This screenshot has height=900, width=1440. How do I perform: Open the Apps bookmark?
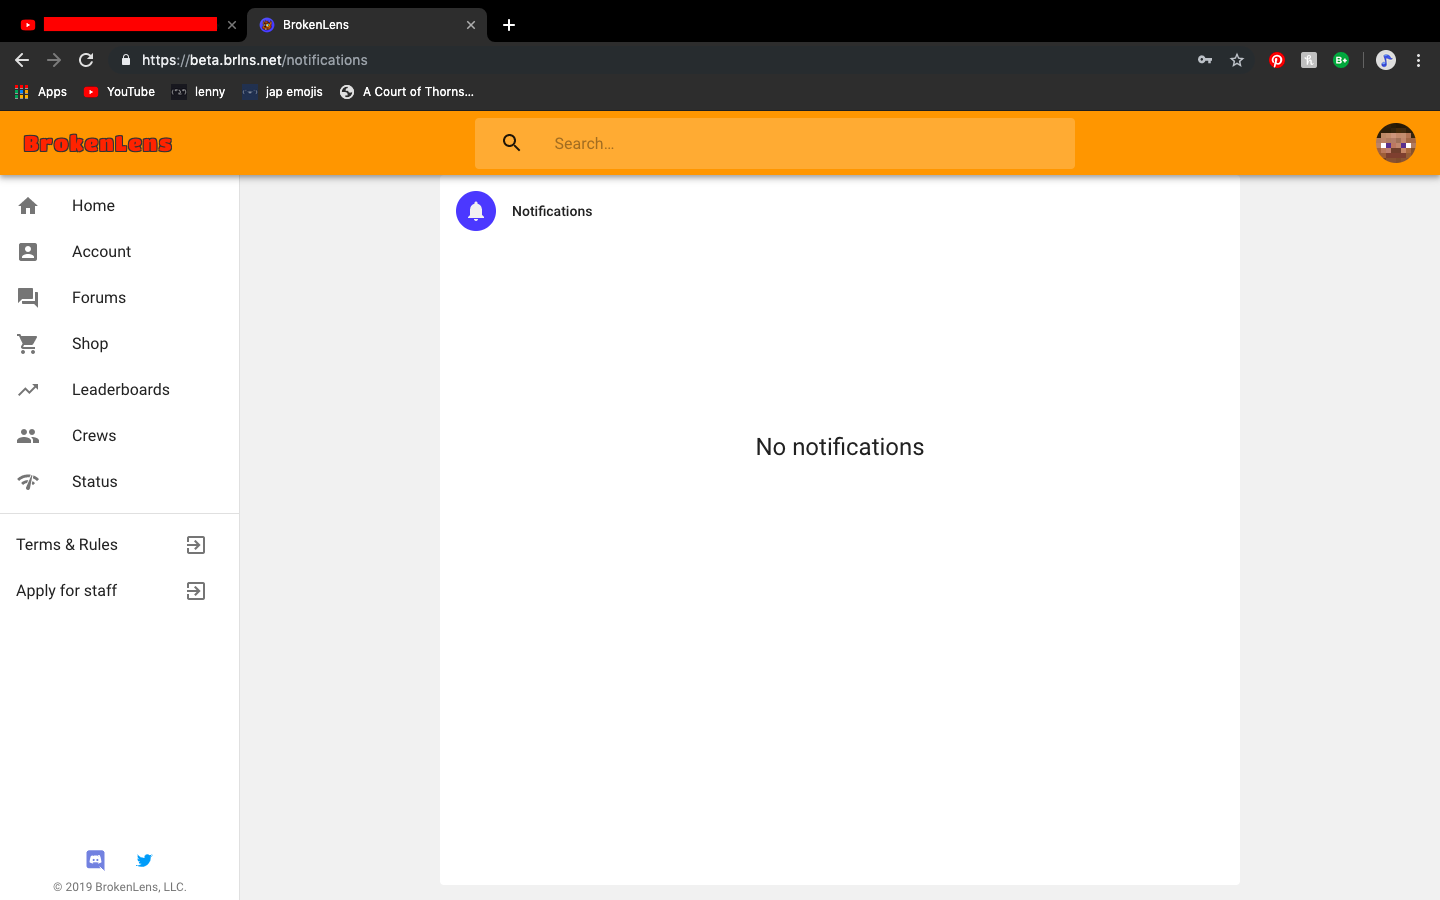tap(41, 92)
